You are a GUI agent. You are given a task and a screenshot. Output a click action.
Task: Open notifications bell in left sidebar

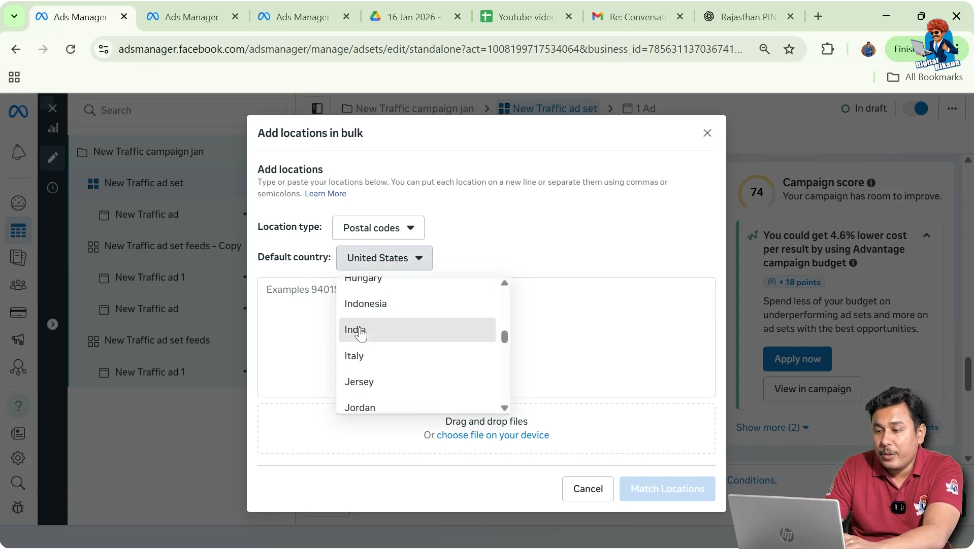coord(18,153)
